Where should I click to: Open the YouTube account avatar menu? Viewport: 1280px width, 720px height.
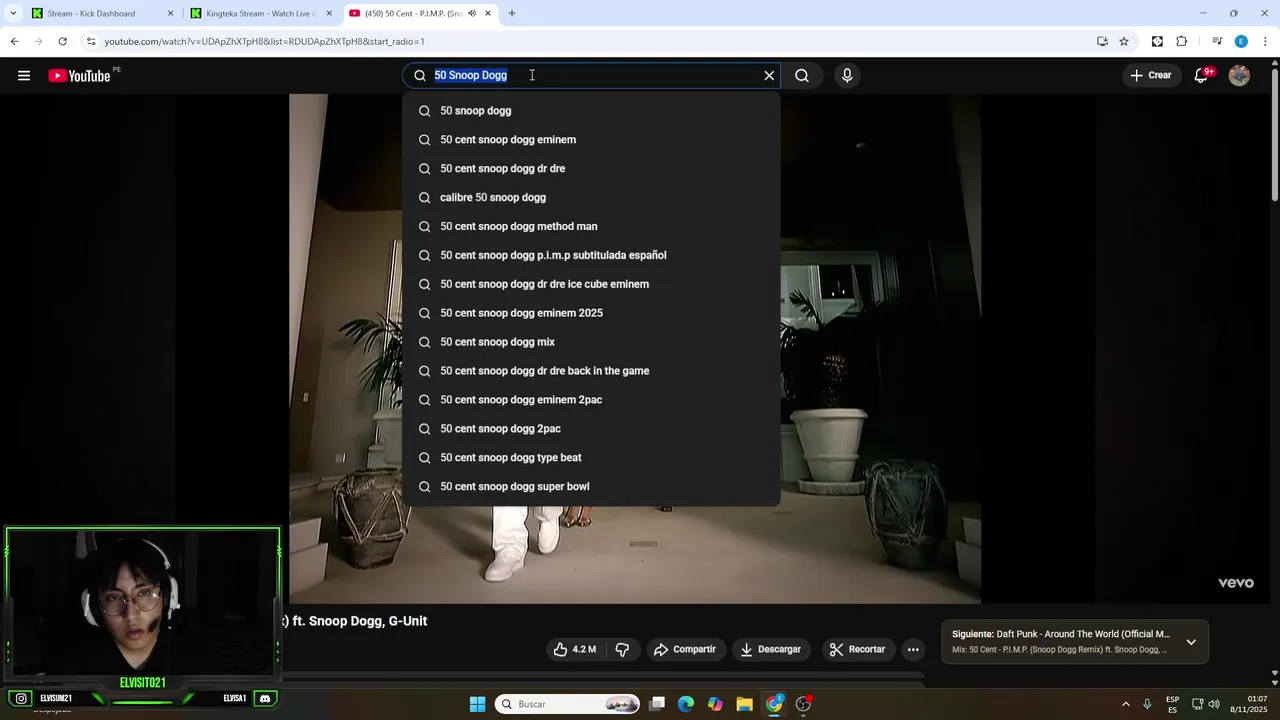pyautogui.click(x=1239, y=76)
